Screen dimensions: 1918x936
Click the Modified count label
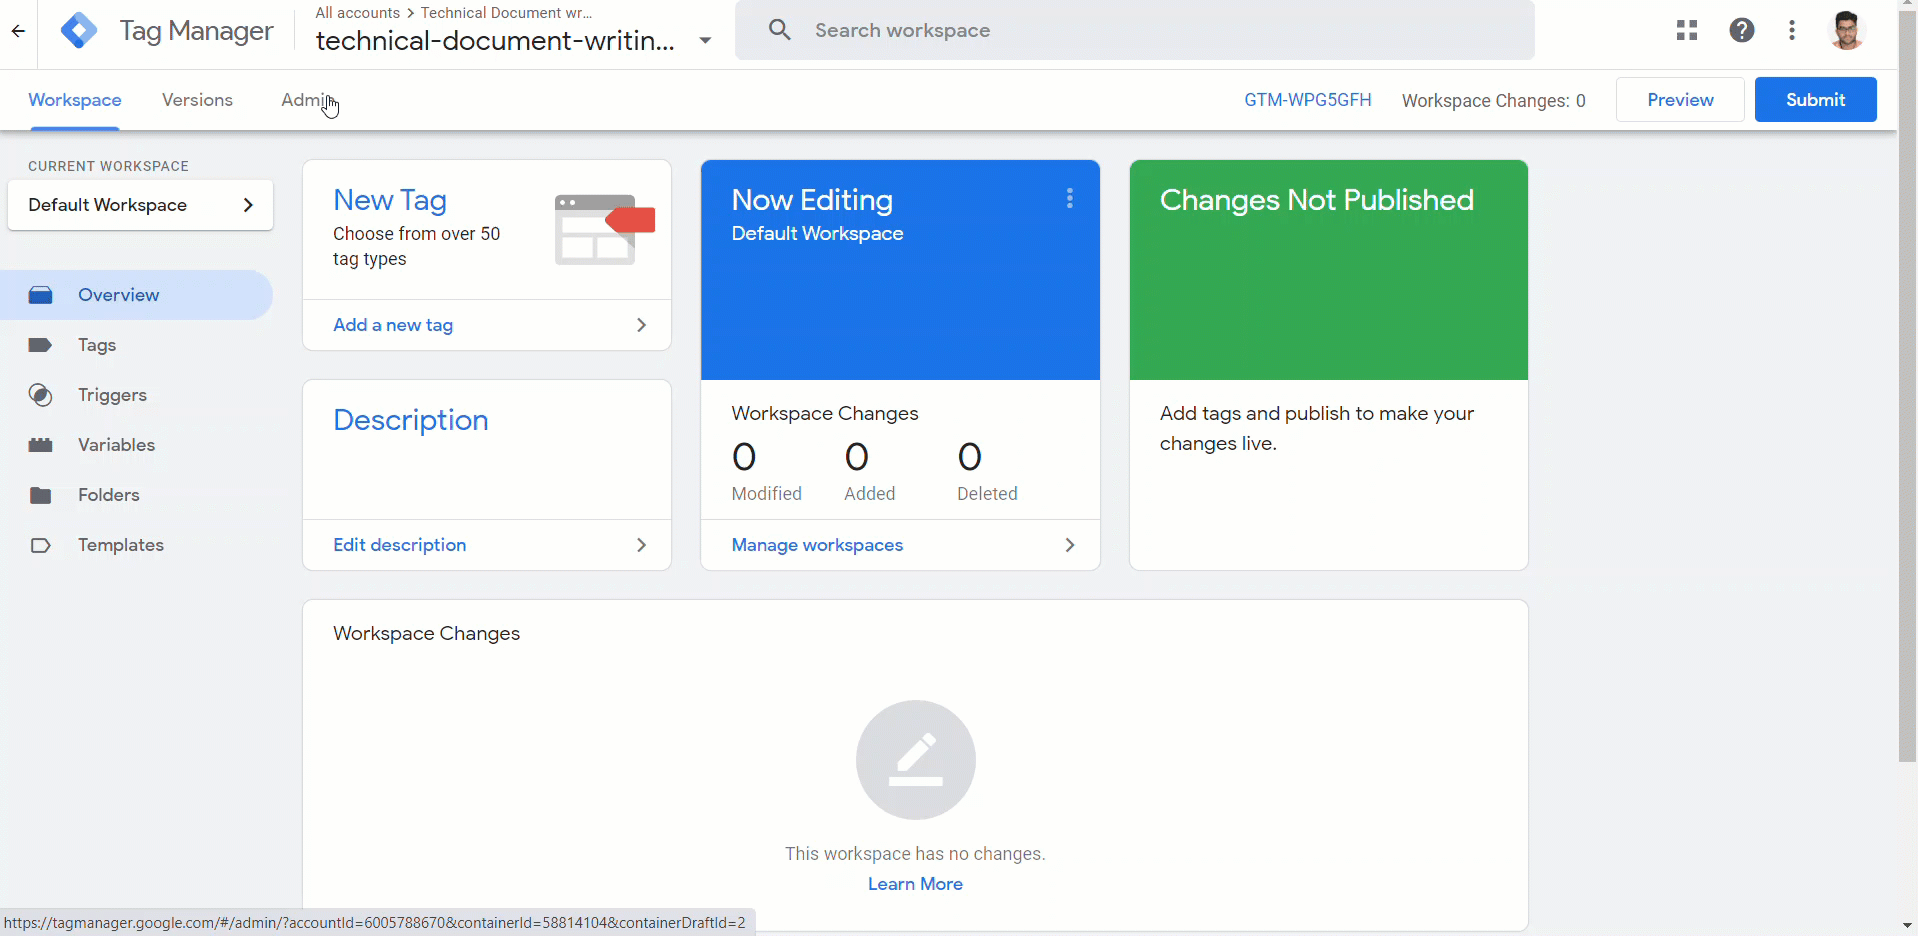click(x=766, y=494)
